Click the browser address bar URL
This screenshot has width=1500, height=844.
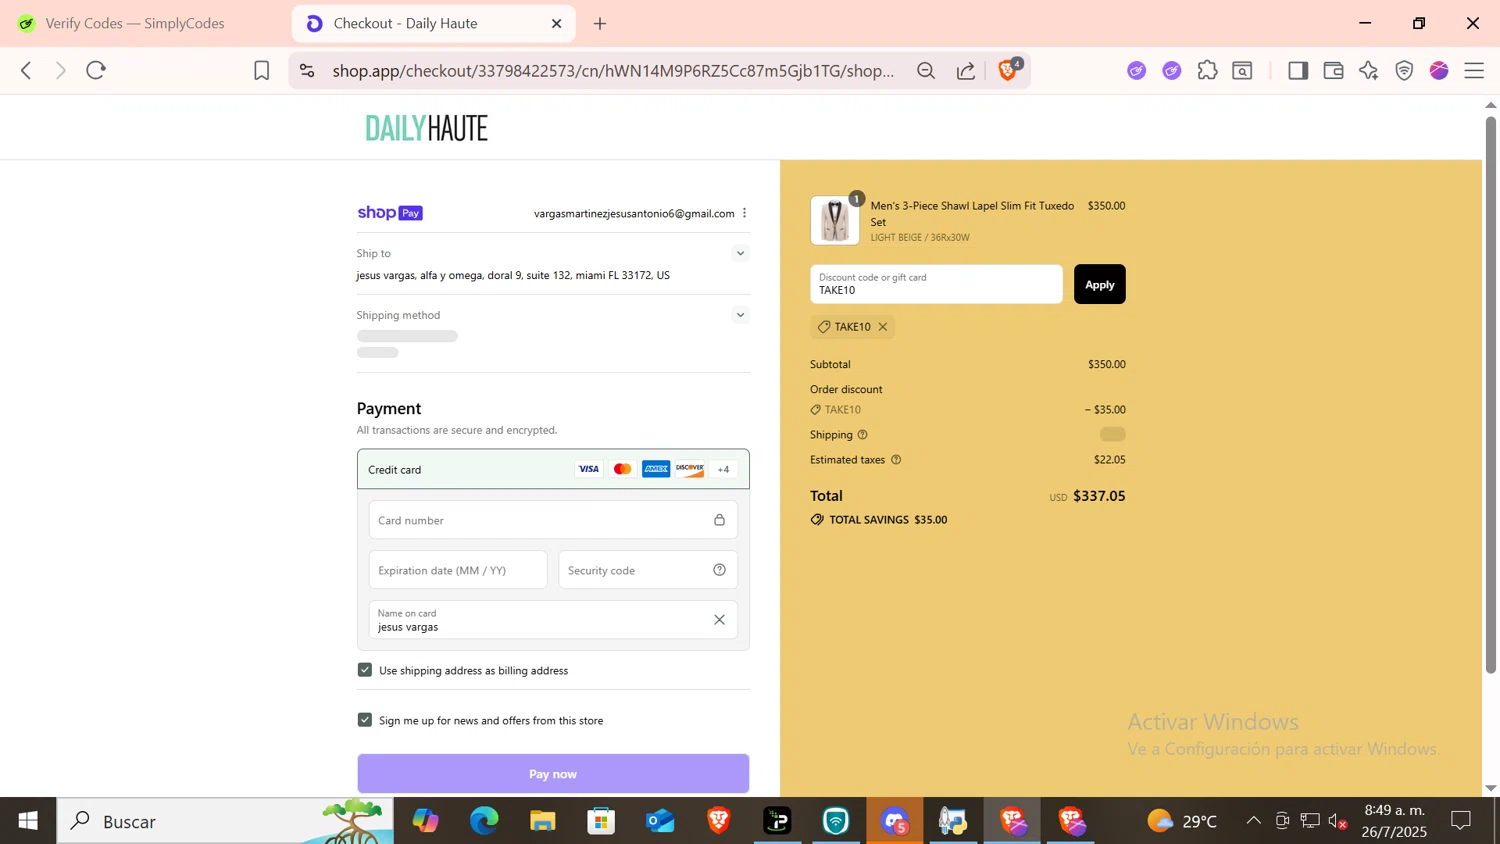click(x=613, y=70)
